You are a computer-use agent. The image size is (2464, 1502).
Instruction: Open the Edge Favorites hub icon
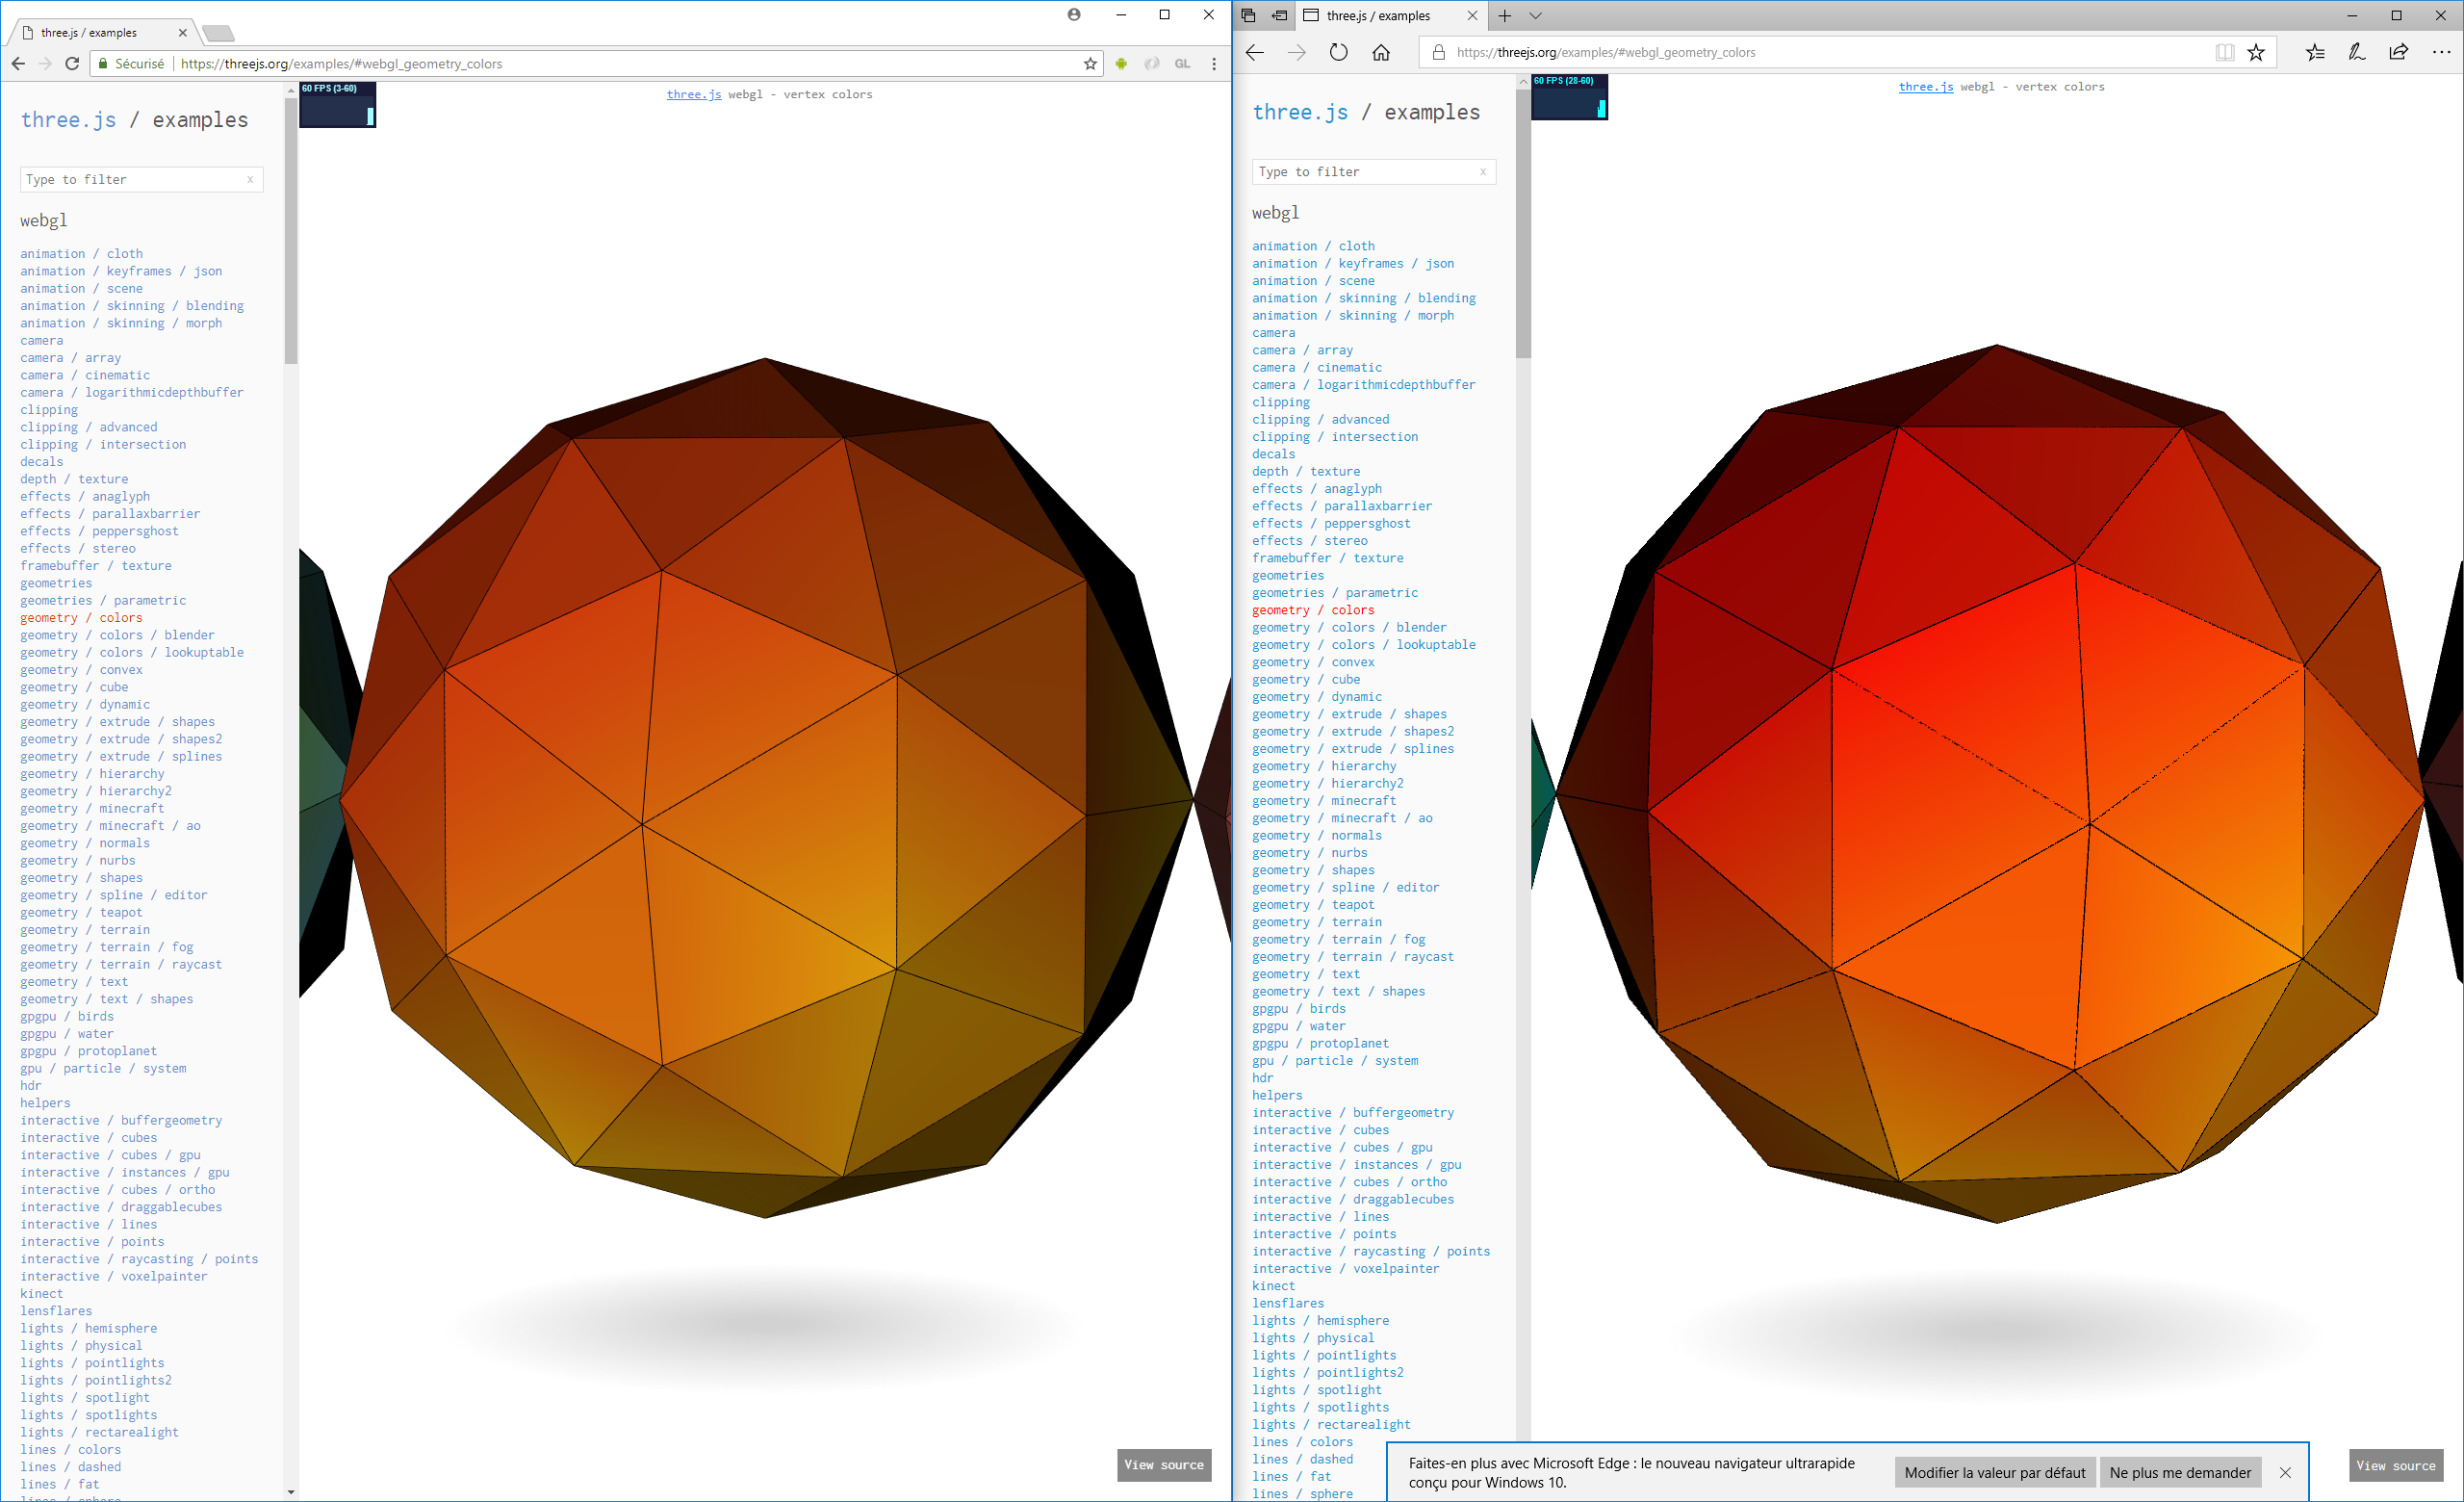2314,52
